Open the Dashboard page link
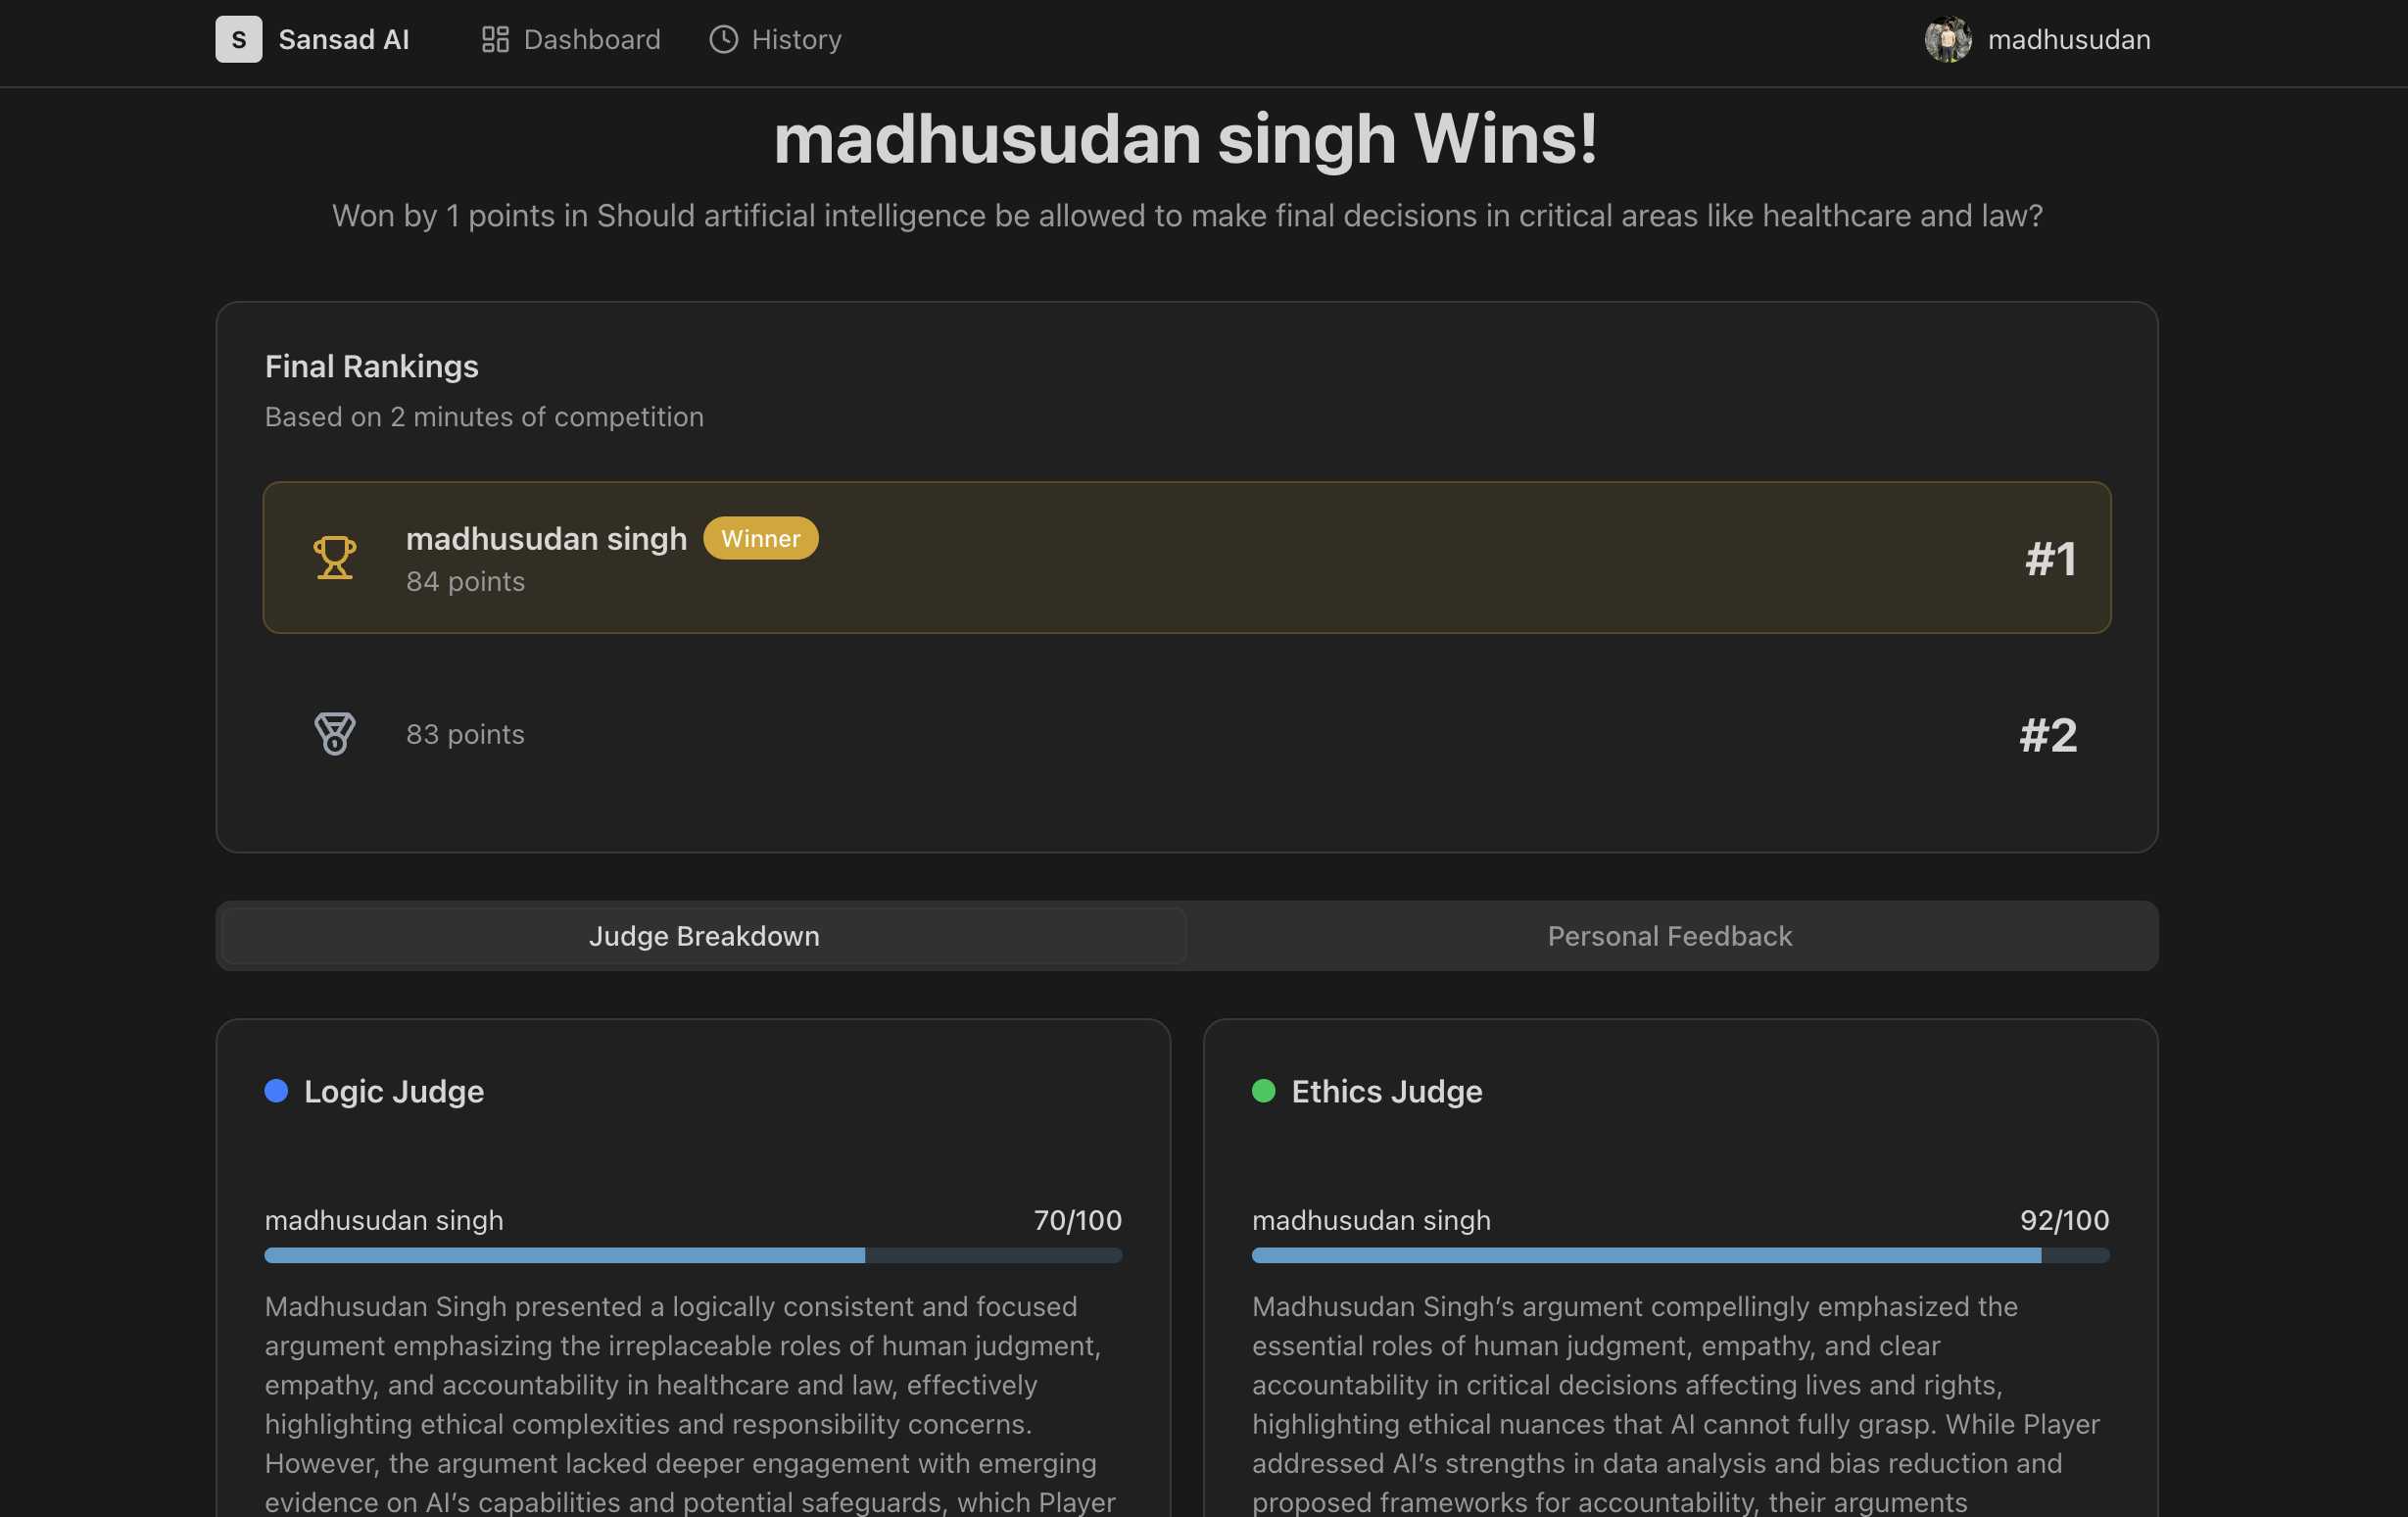 (591, 39)
